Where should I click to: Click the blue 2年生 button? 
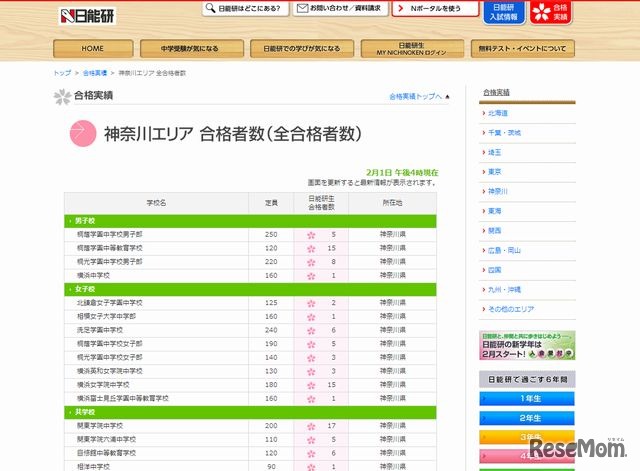pyautogui.click(x=527, y=418)
